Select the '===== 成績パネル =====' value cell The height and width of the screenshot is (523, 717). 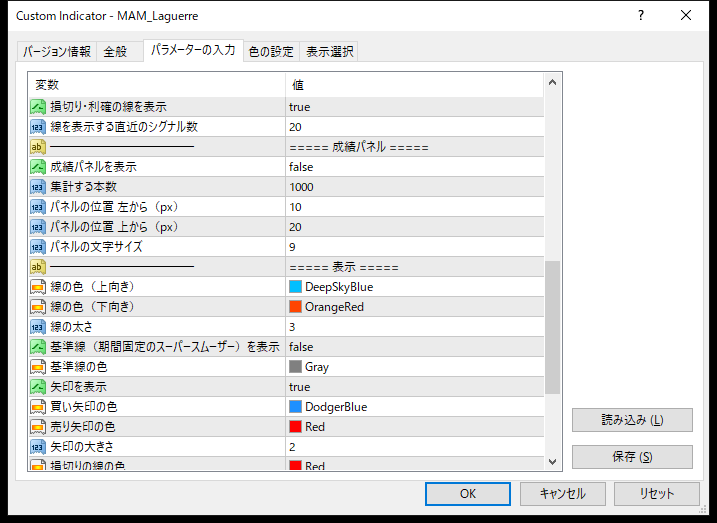[414, 147]
